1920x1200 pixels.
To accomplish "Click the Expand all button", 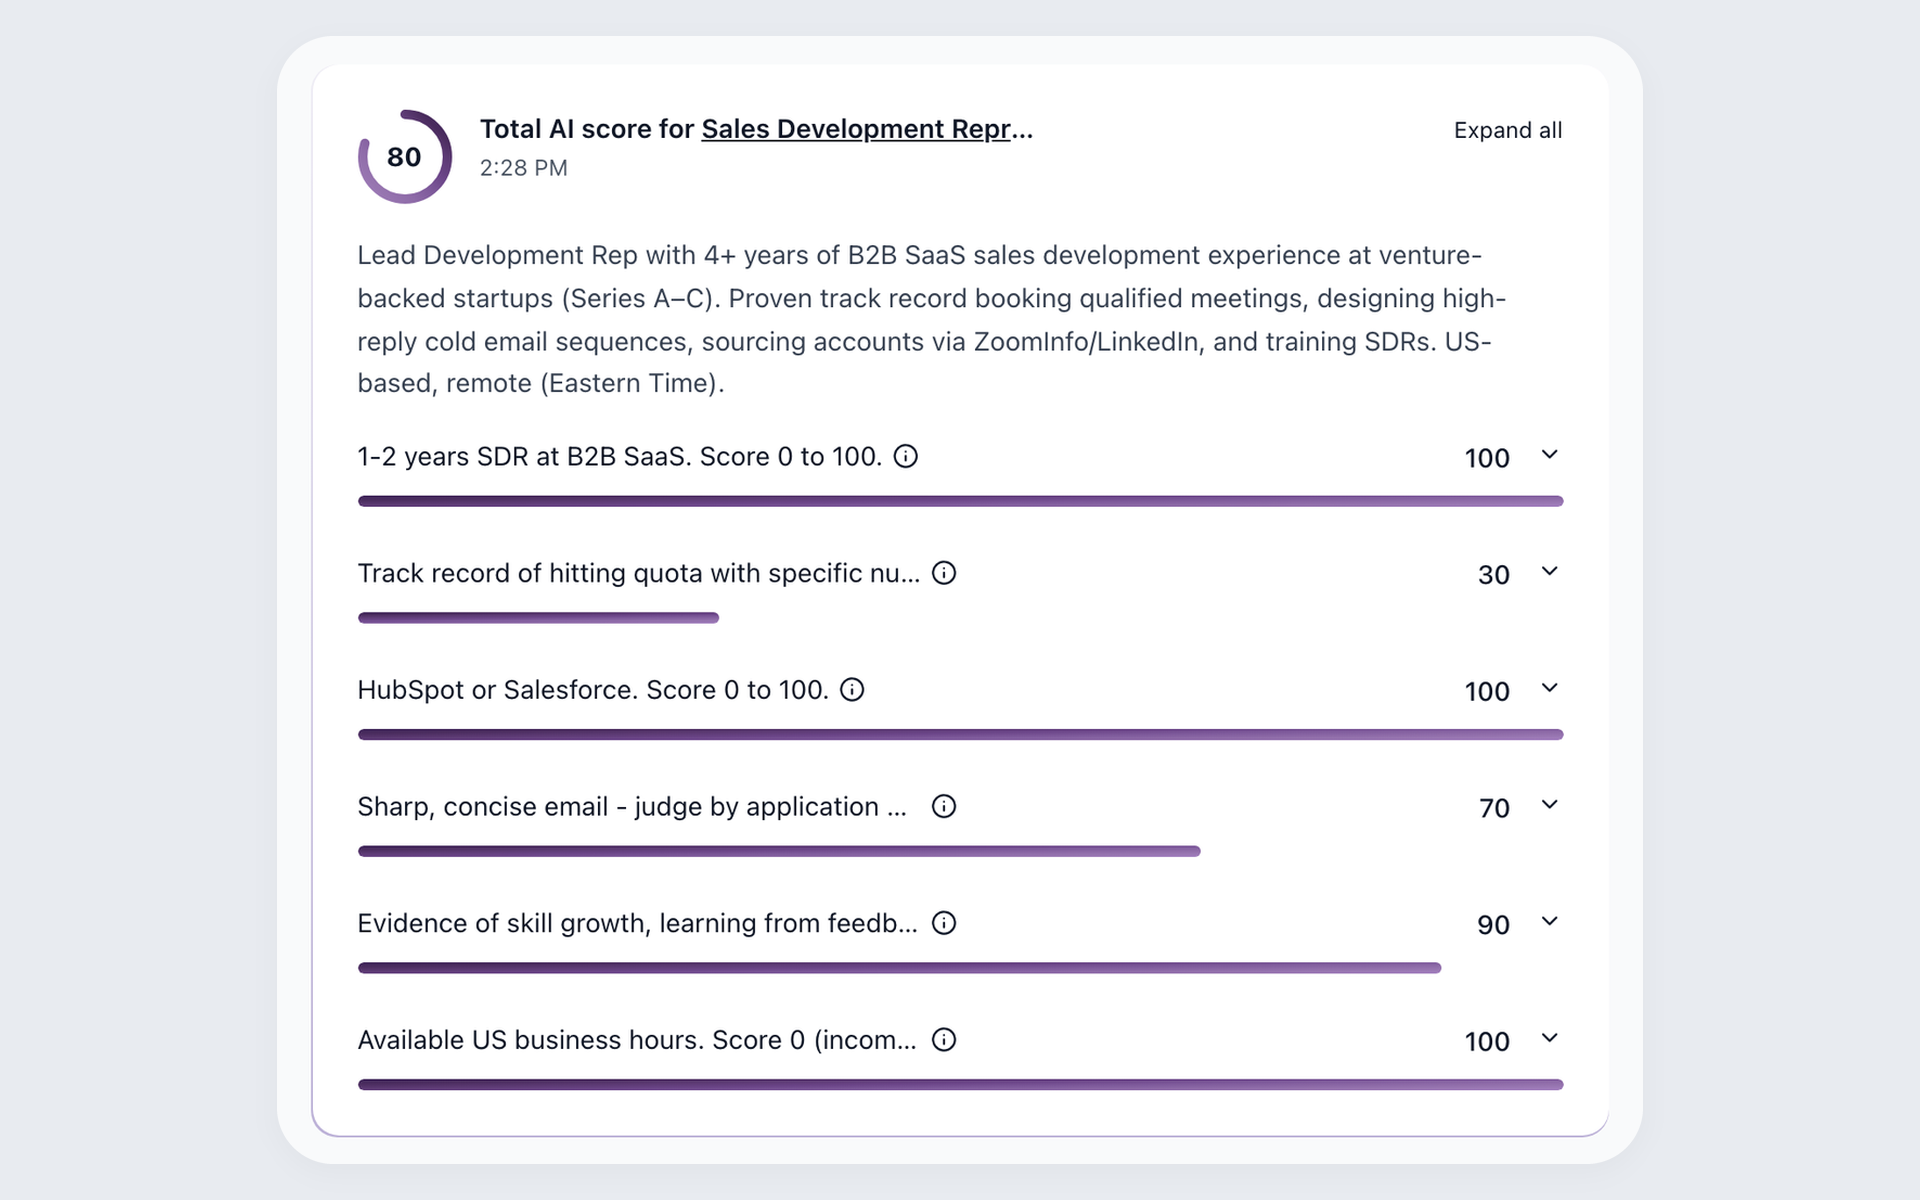I will (x=1508, y=130).
